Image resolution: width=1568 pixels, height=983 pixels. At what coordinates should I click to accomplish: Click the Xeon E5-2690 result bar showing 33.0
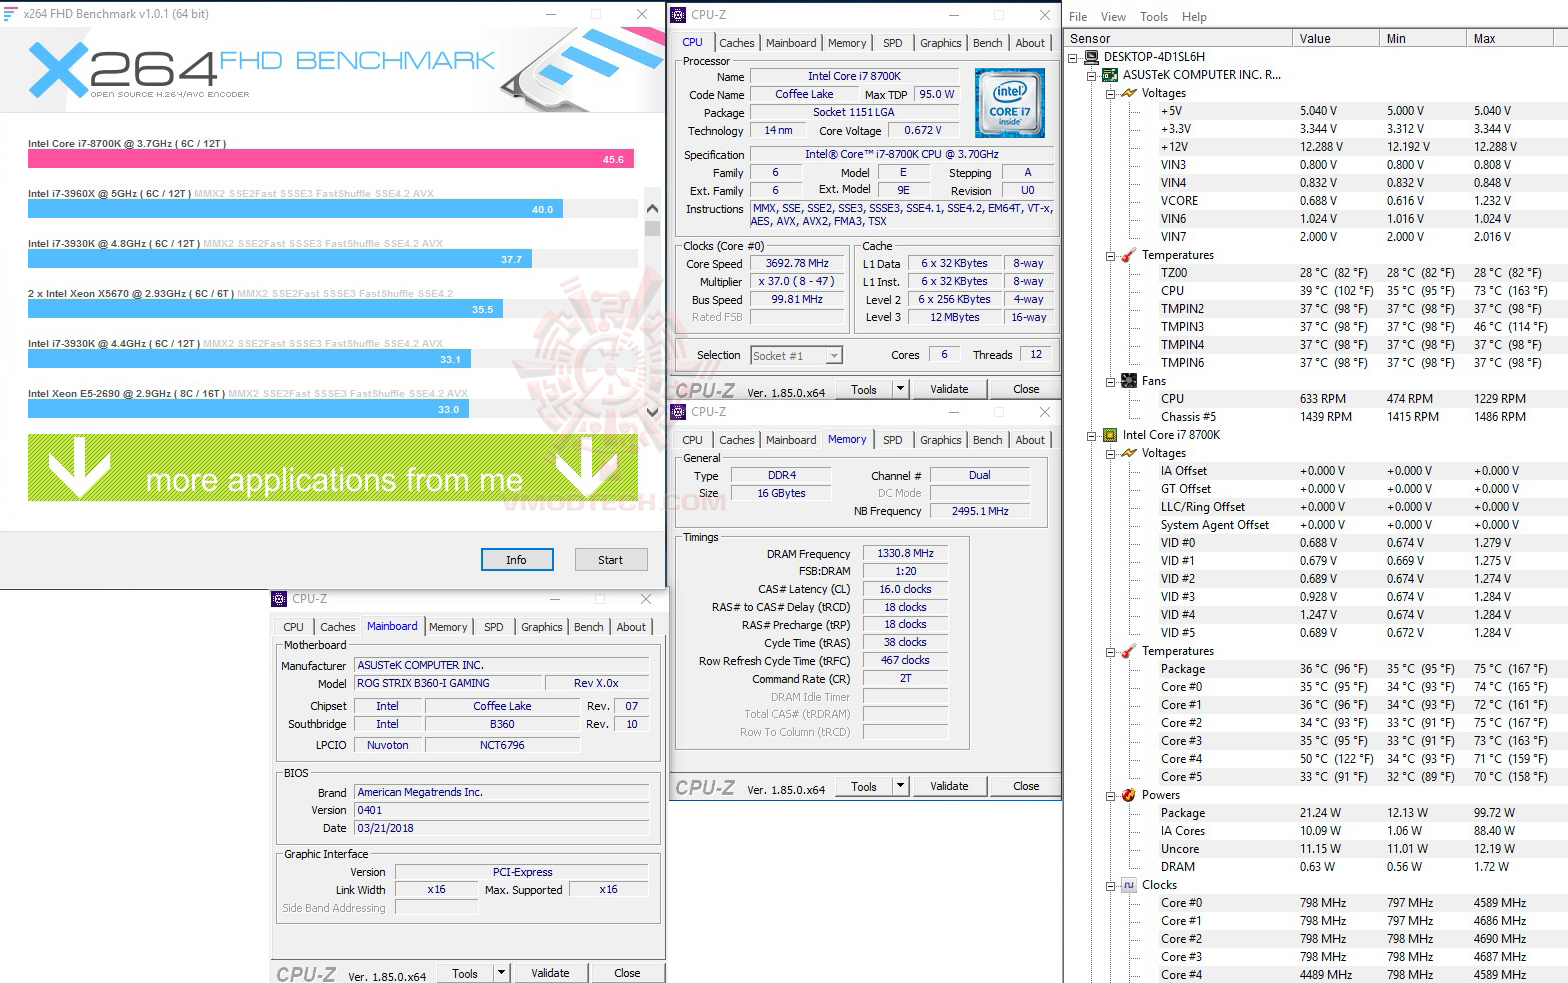tap(248, 409)
